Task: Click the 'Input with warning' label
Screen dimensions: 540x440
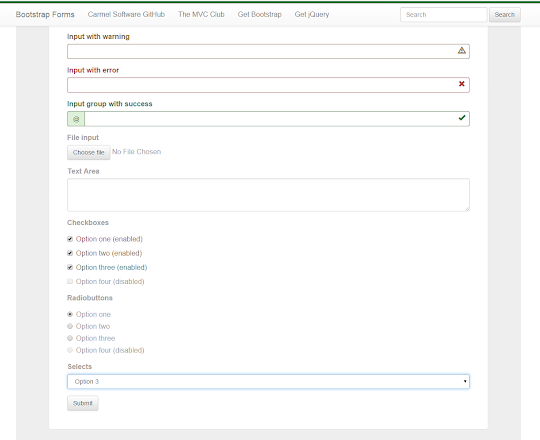Action: [98, 36]
